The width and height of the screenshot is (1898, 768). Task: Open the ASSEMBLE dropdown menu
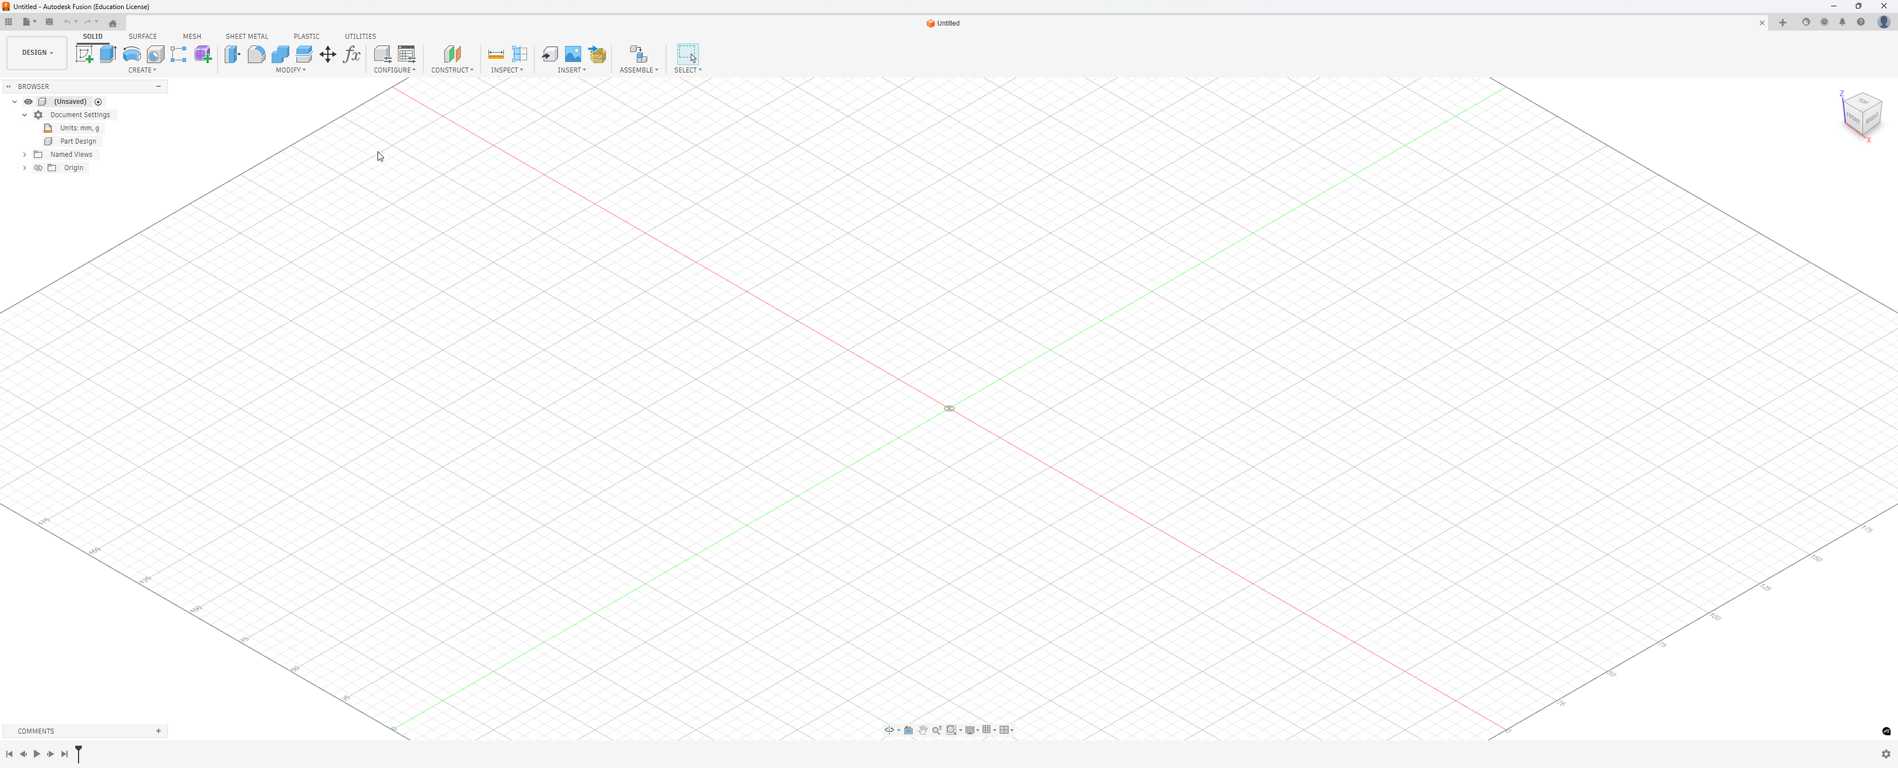click(x=639, y=70)
